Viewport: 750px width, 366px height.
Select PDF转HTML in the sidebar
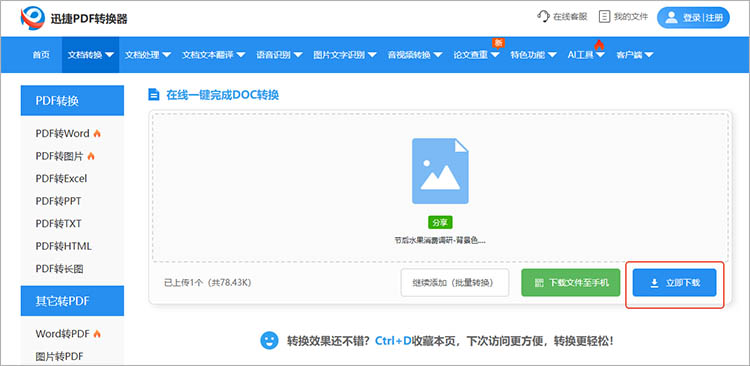click(x=63, y=246)
